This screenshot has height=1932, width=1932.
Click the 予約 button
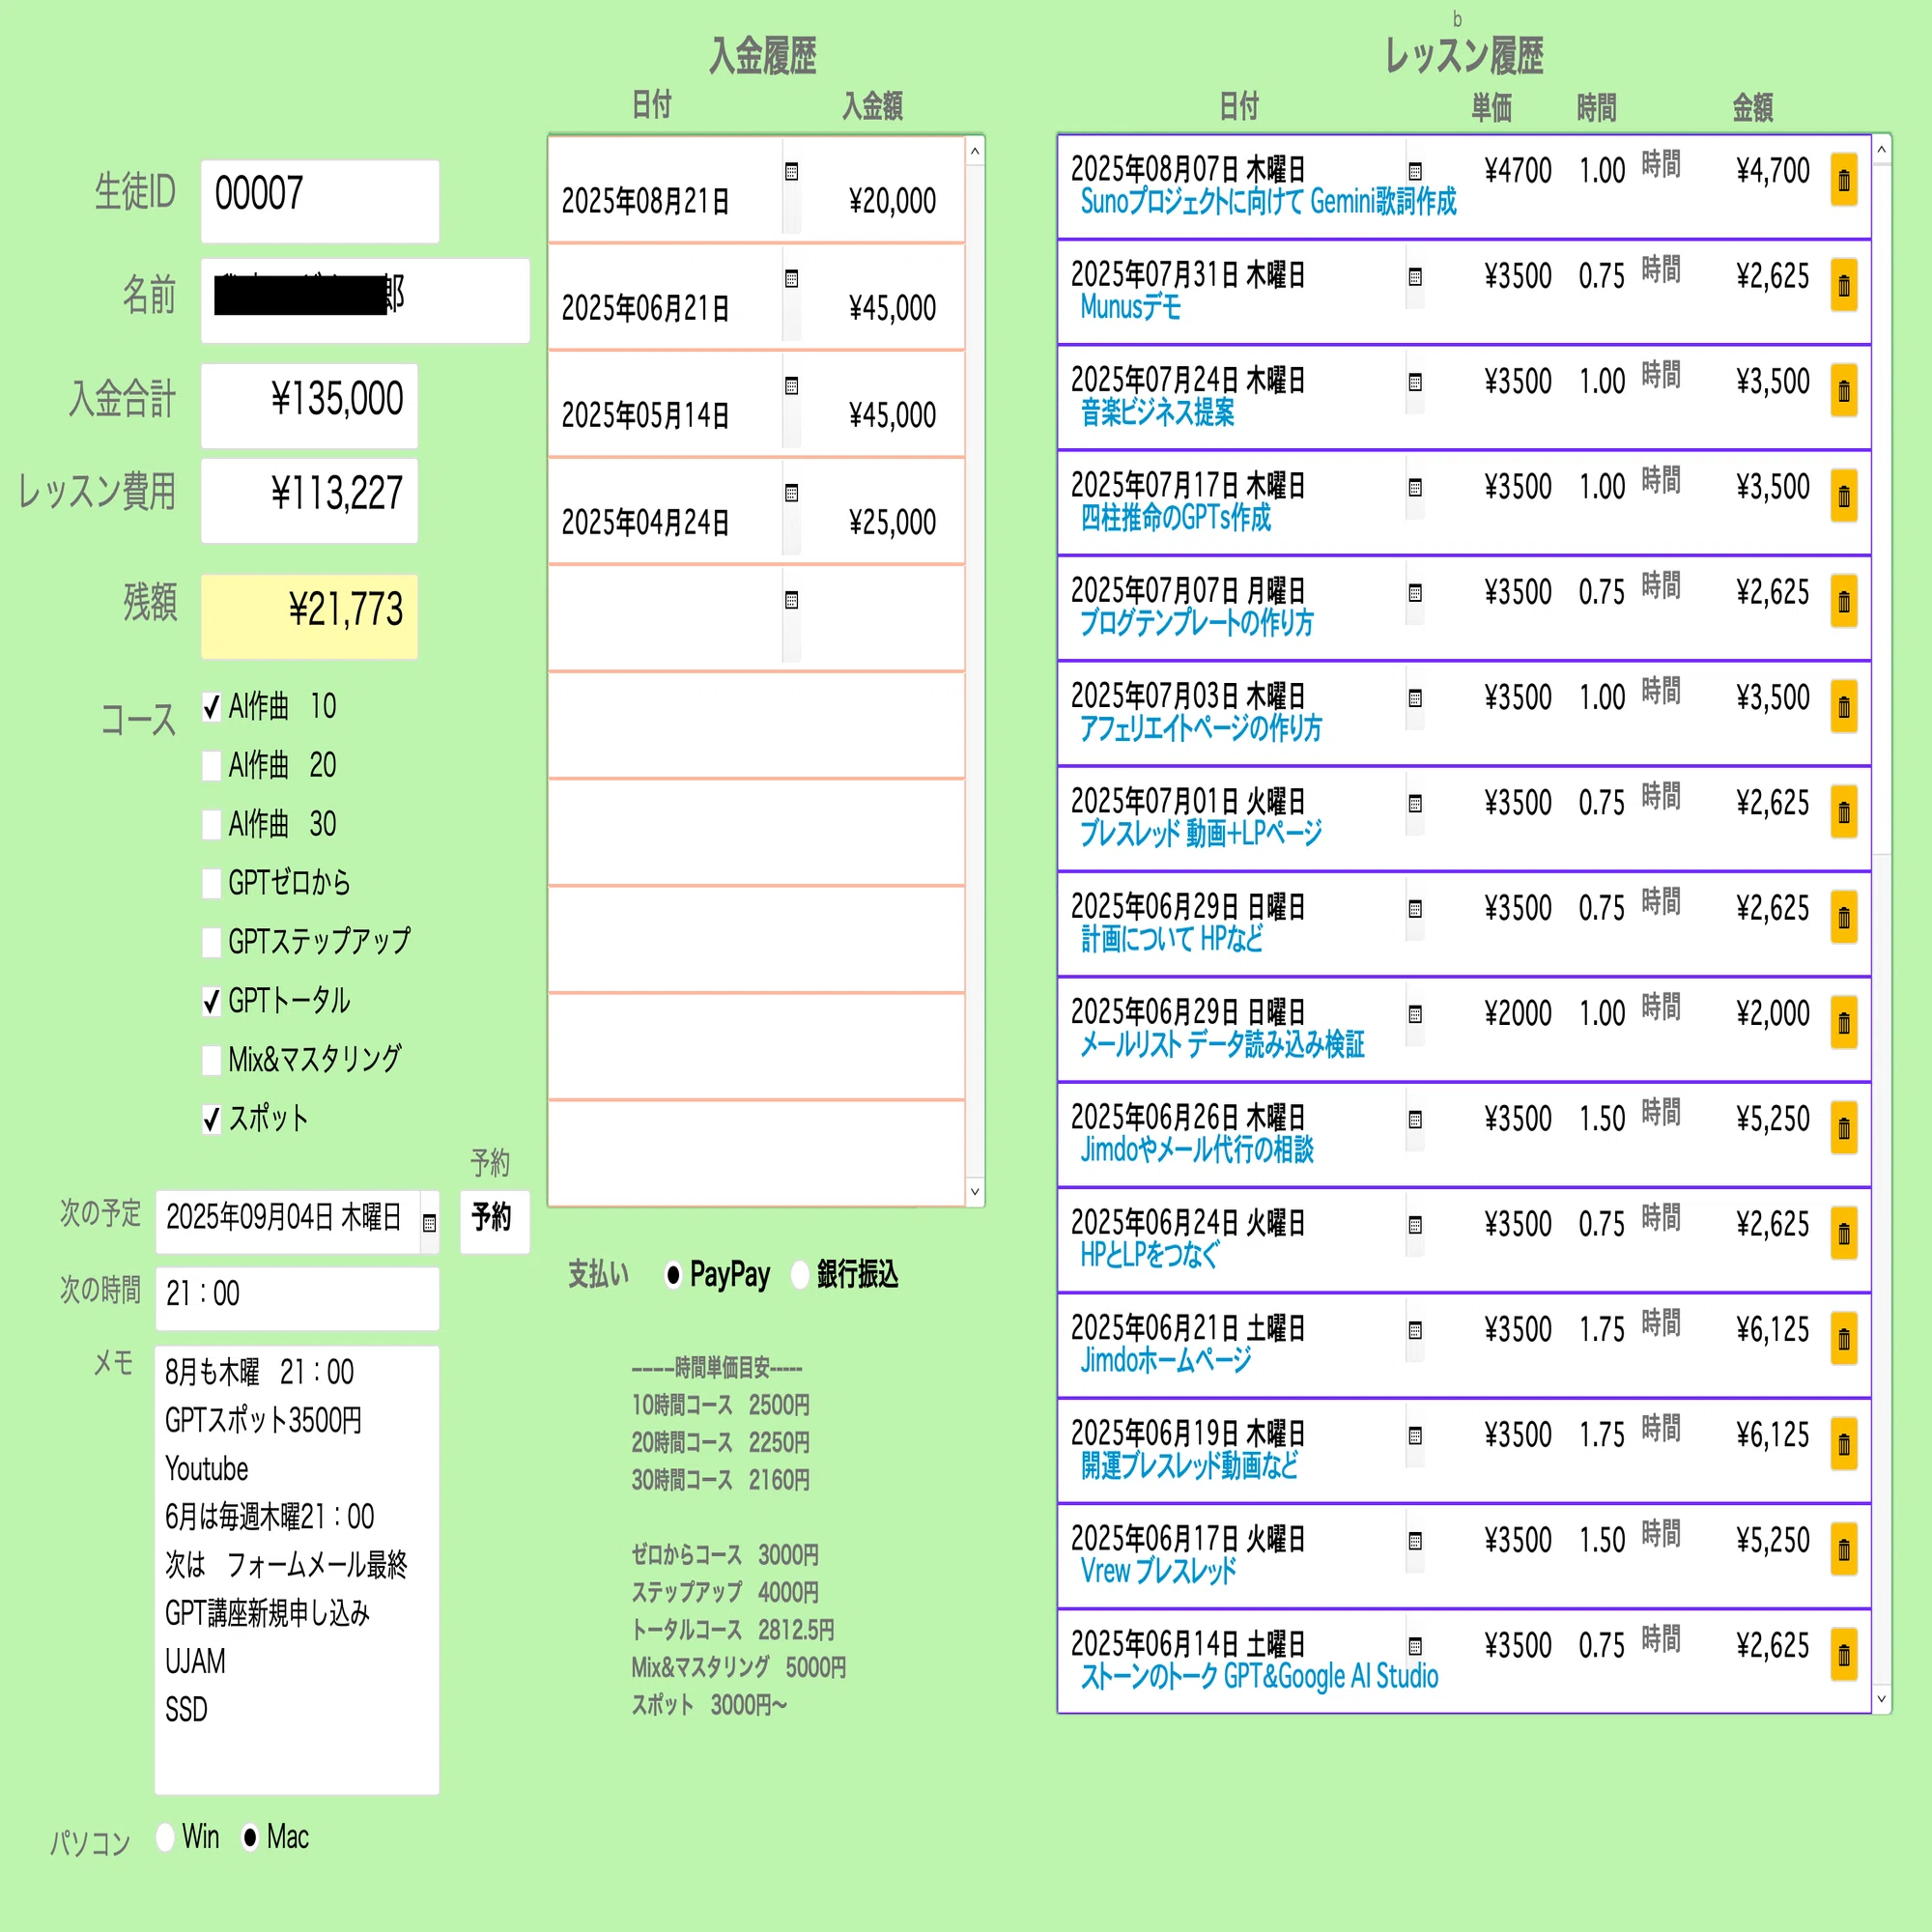(x=494, y=1220)
